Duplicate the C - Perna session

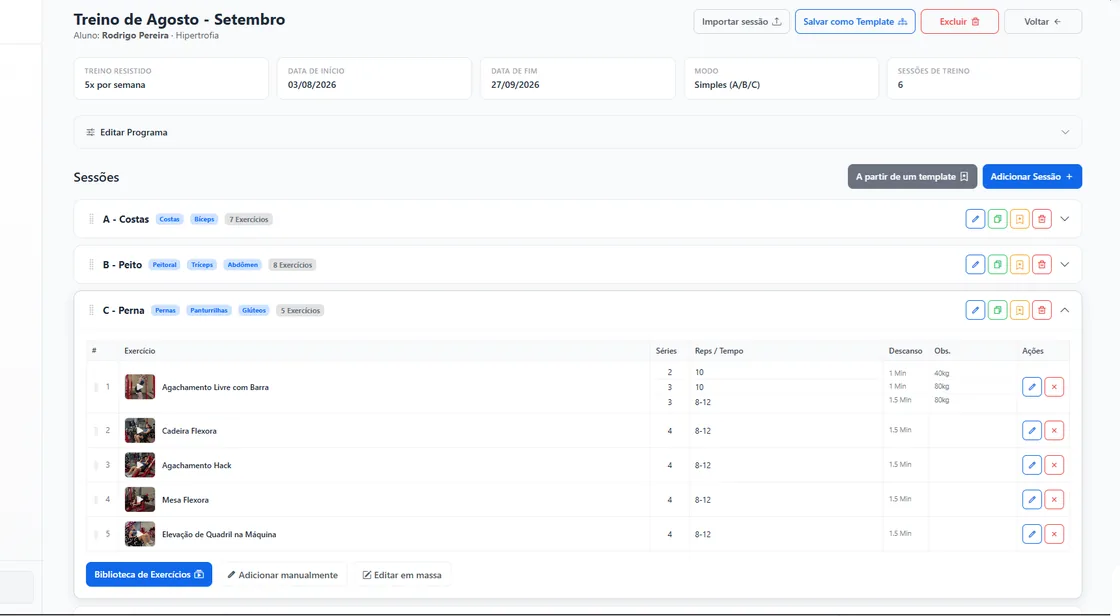pyautogui.click(x=997, y=310)
